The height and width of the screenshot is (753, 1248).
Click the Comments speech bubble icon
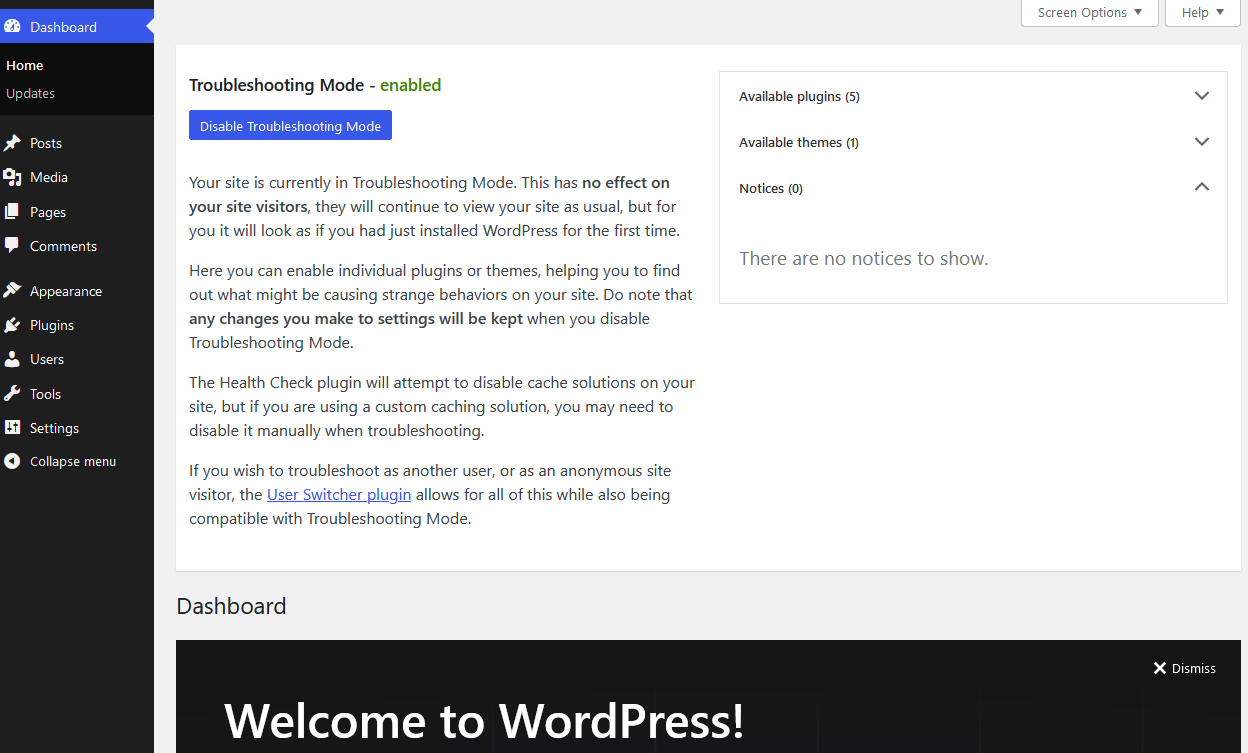click(x=12, y=246)
